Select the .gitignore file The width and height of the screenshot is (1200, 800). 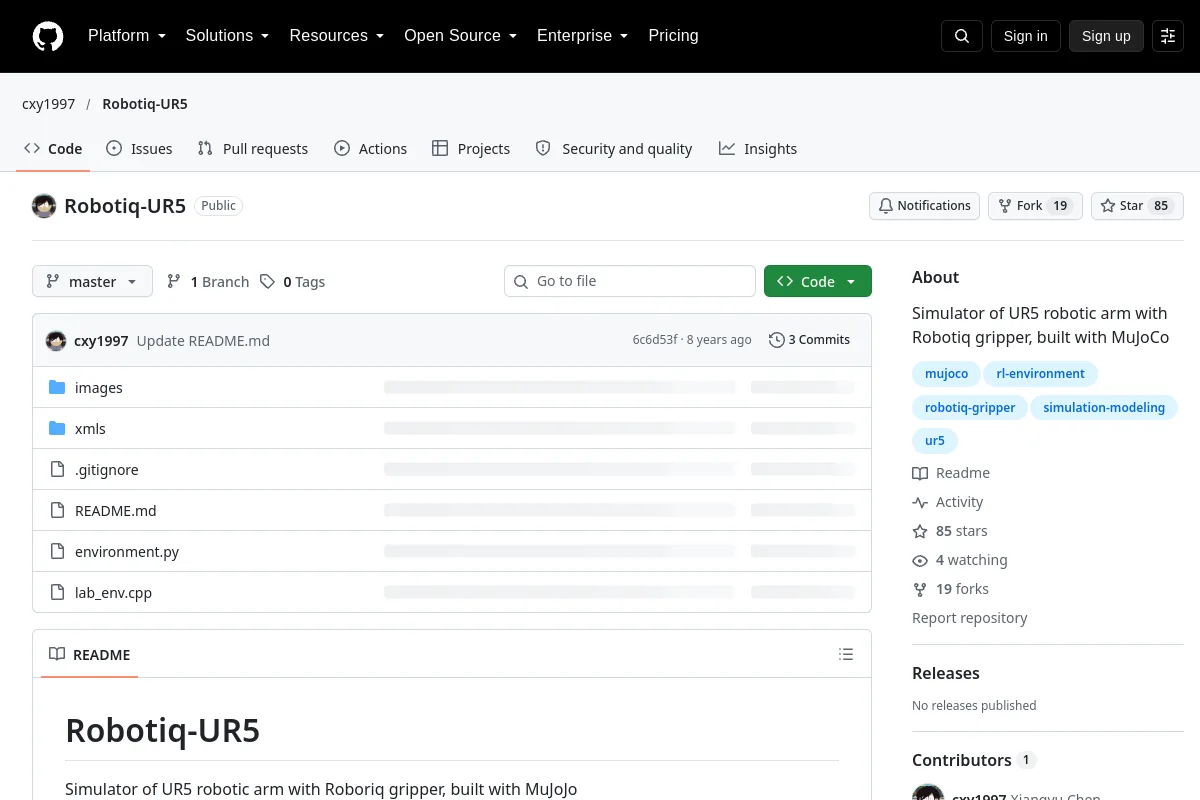(x=107, y=469)
